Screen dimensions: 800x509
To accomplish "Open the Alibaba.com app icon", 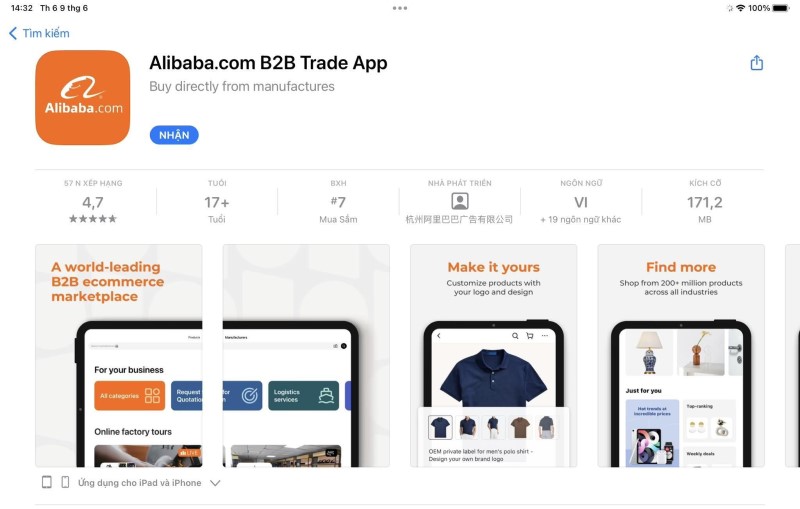I will pos(83,97).
